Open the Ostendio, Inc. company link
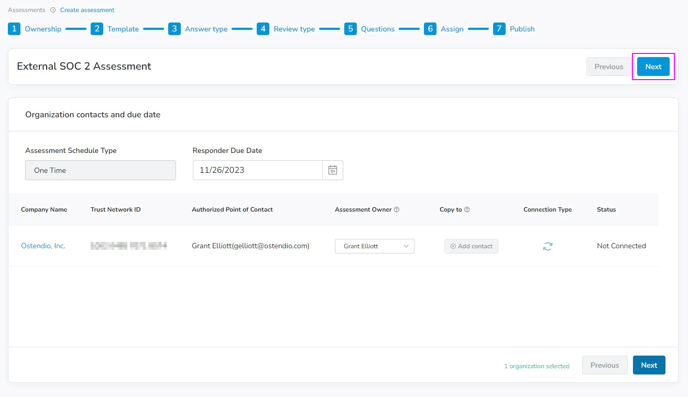The width and height of the screenshot is (688, 397). (x=43, y=246)
